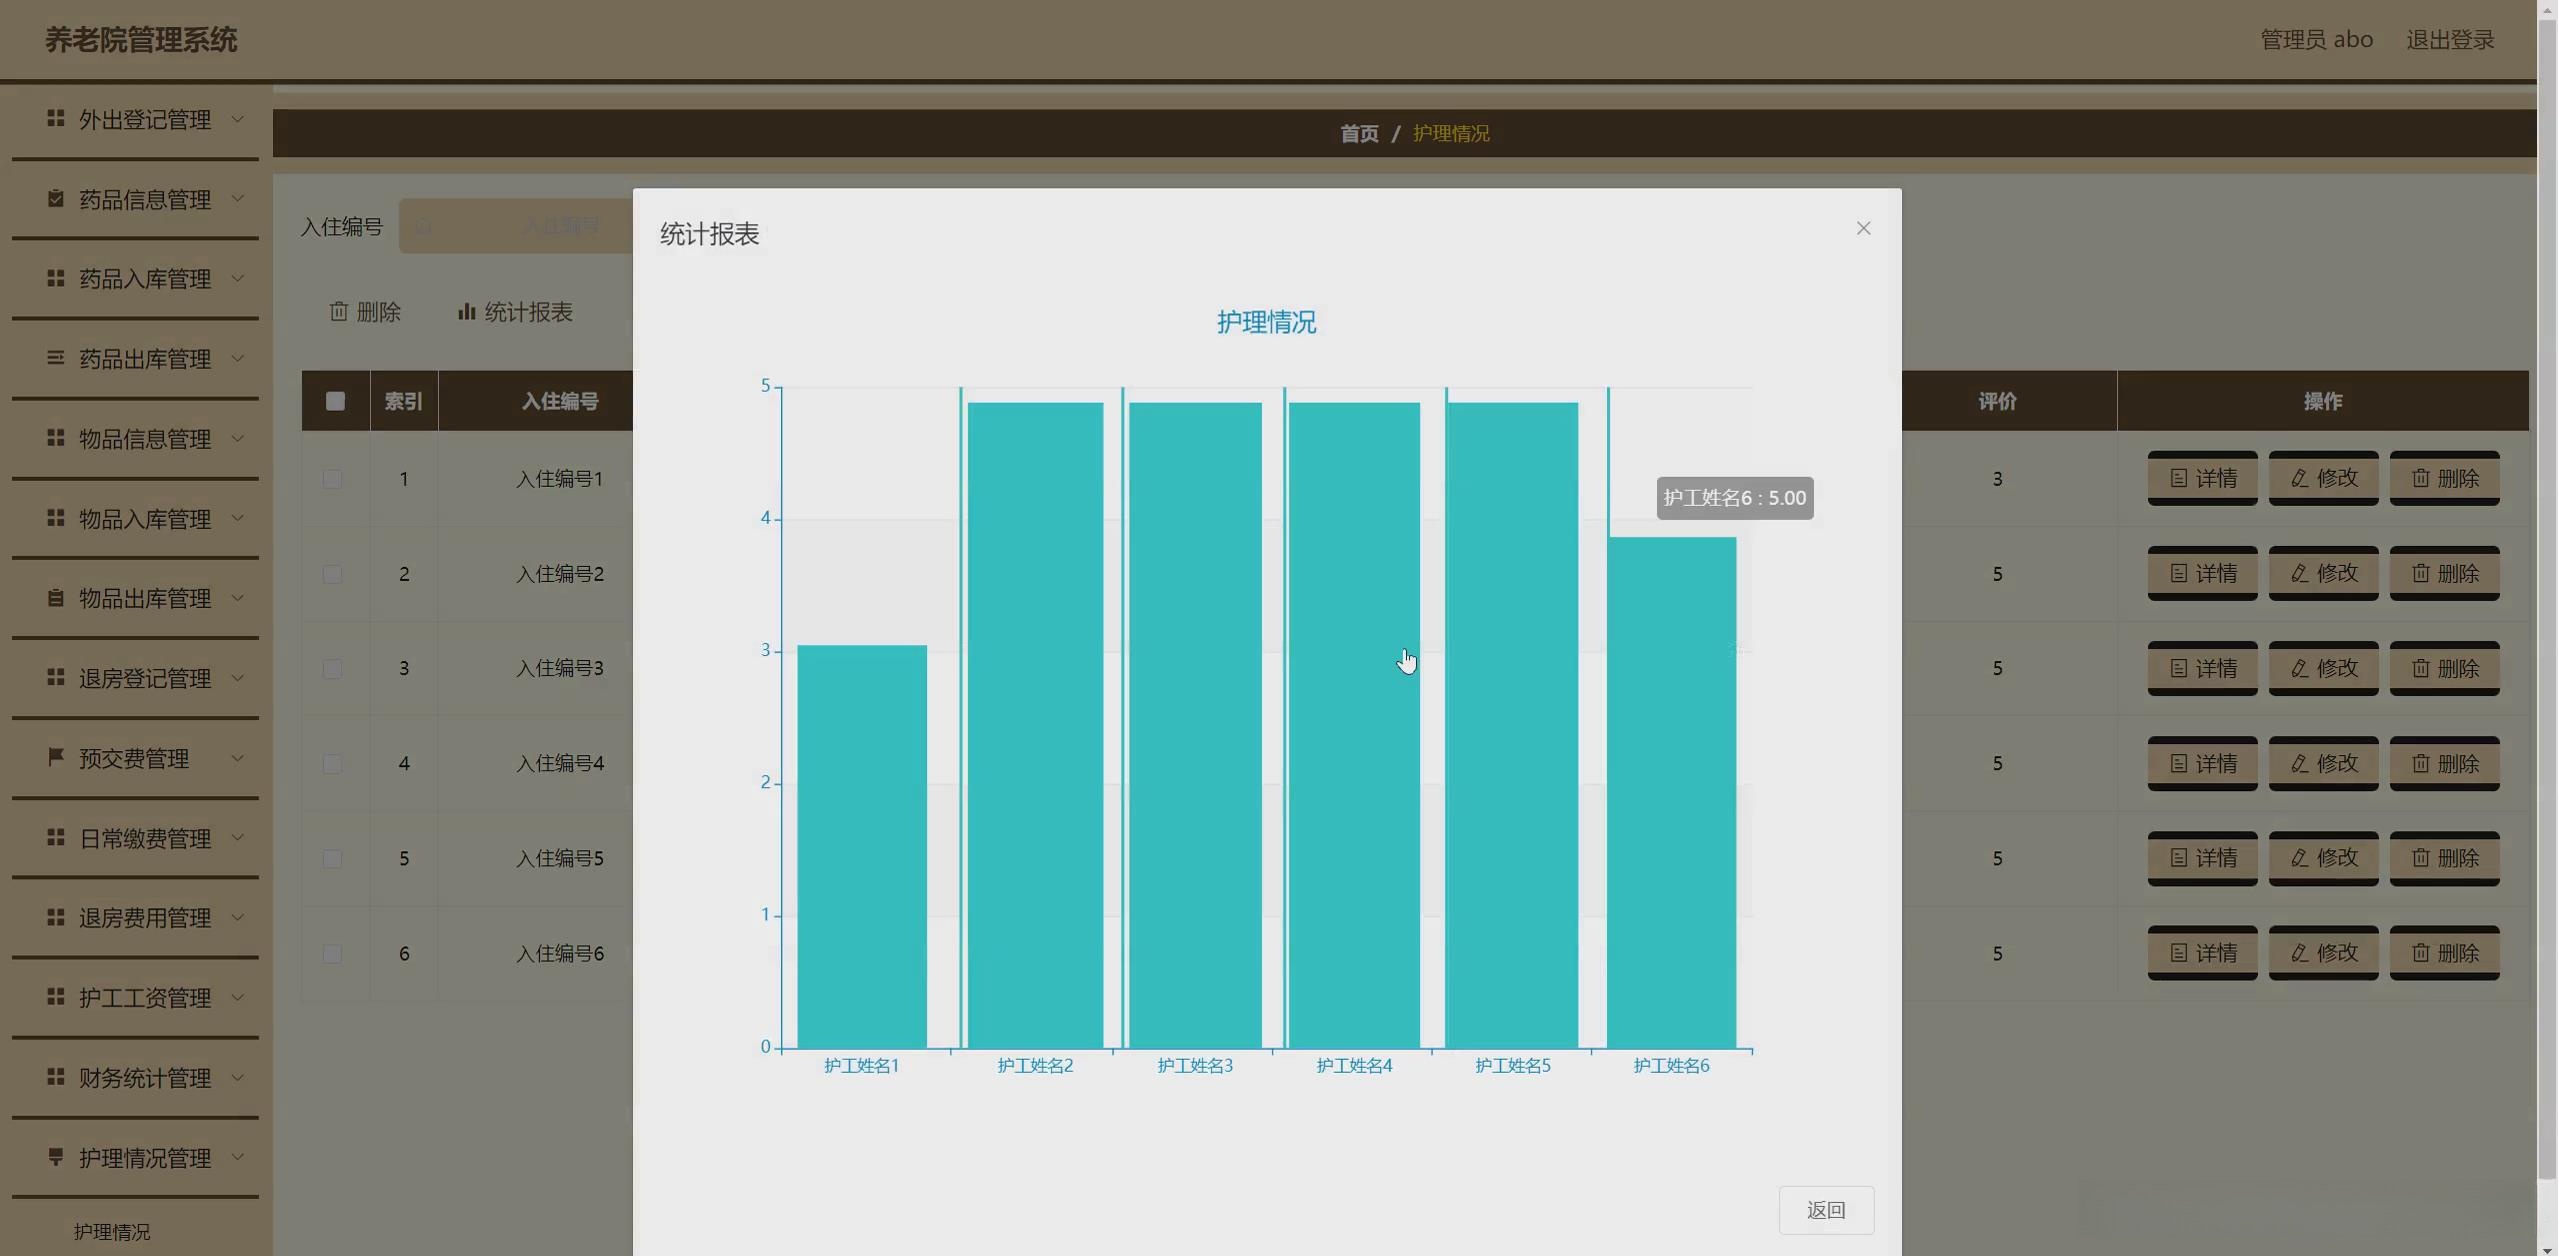Image resolution: width=2558 pixels, height=1256 pixels.
Task: Click the trash icon on toolbar 删除
Action: tap(339, 312)
